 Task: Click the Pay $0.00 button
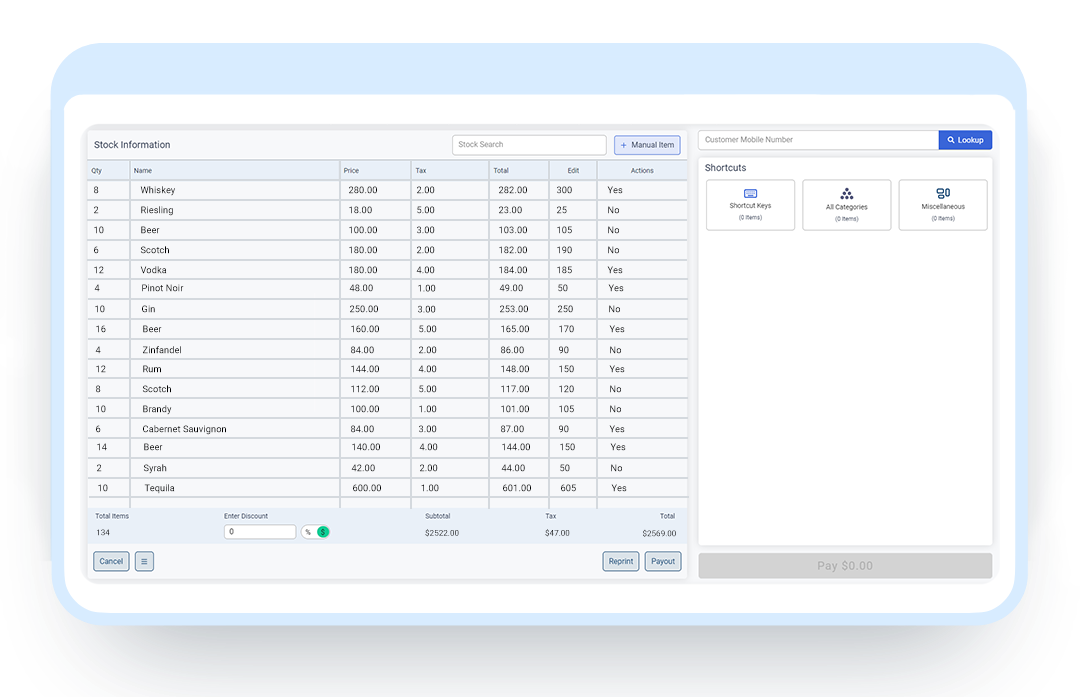coord(845,565)
